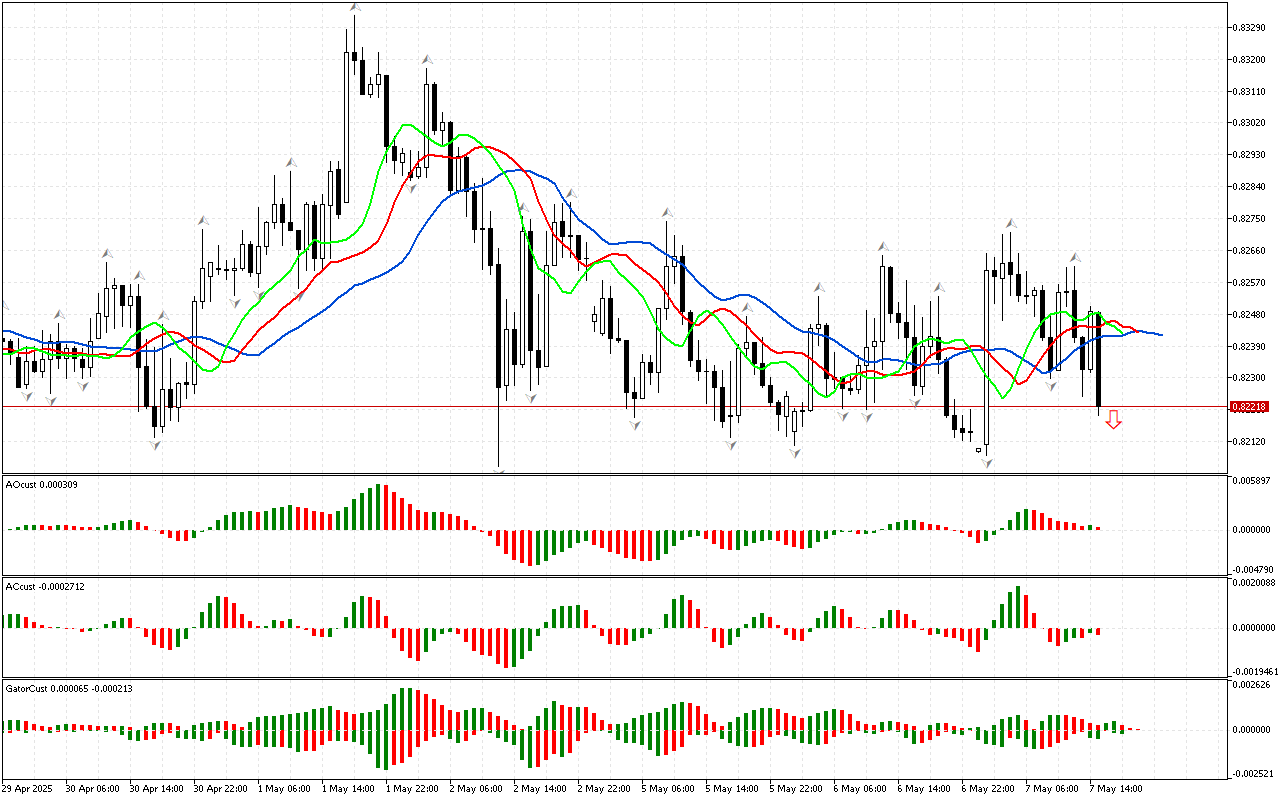Select the blue Alligator jaw line

point(520,172)
